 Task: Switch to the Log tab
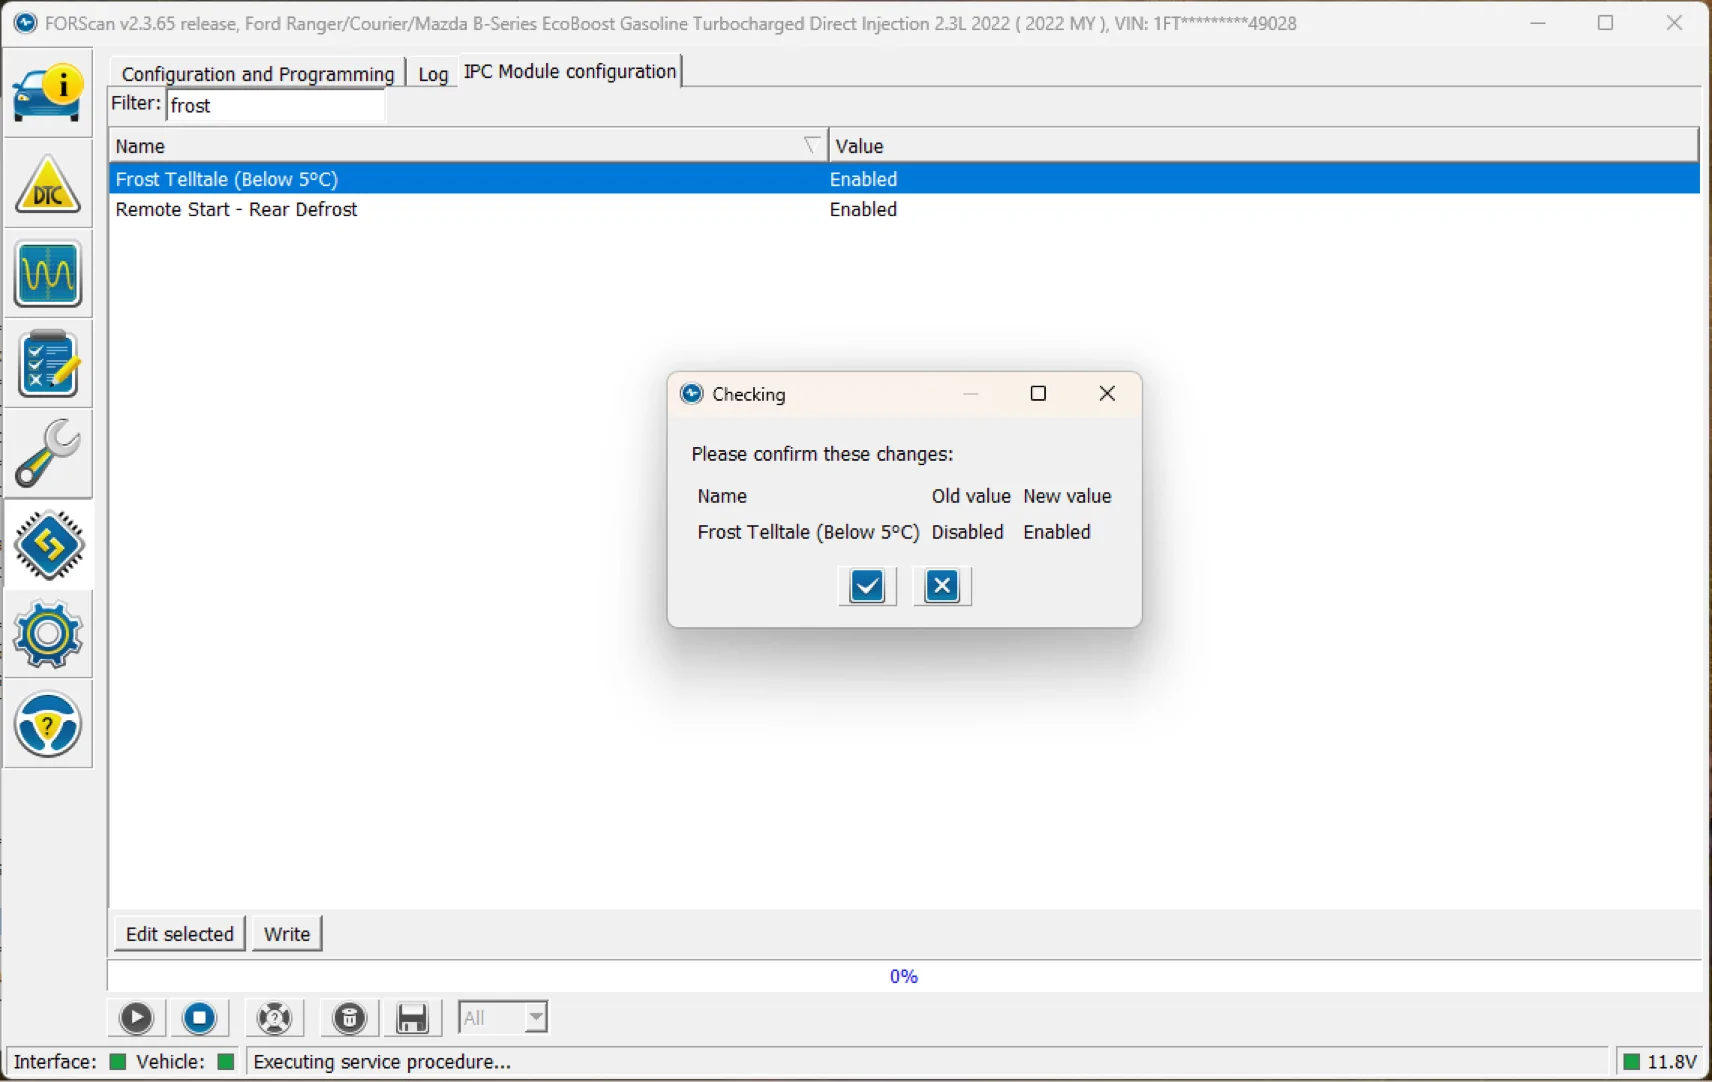pyautogui.click(x=433, y=74)
